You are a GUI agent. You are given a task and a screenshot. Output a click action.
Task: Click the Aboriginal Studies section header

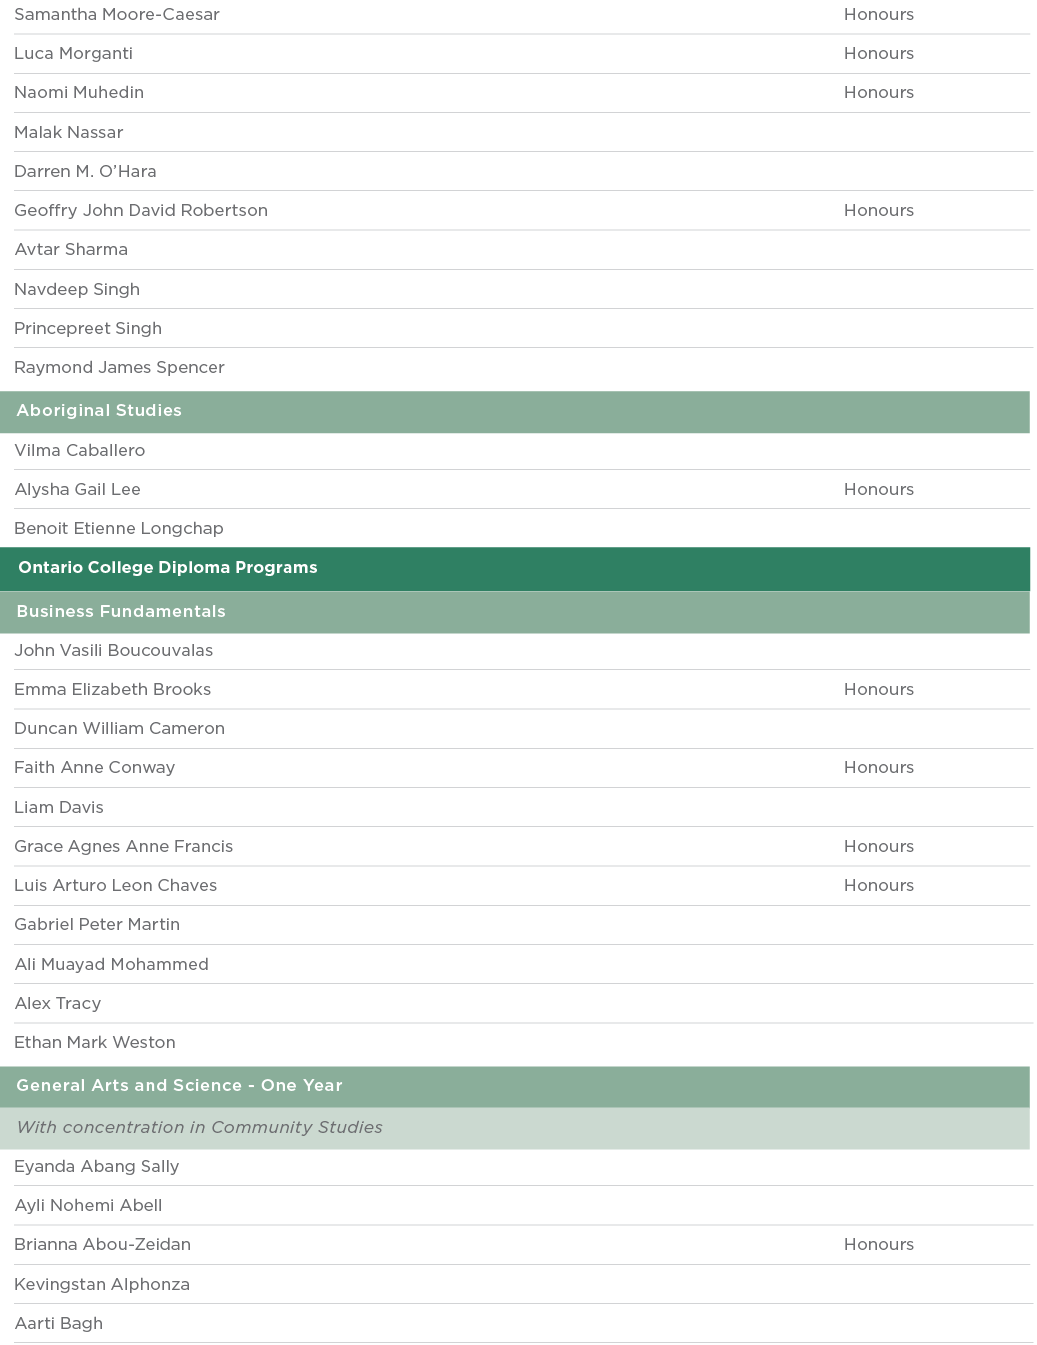pos(99,411)
